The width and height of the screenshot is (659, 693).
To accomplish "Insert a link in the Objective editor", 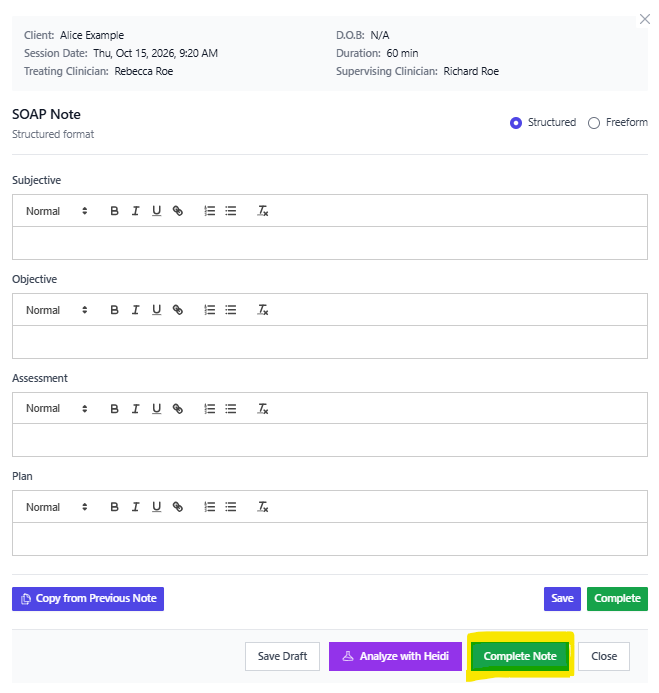I will 178,310.
